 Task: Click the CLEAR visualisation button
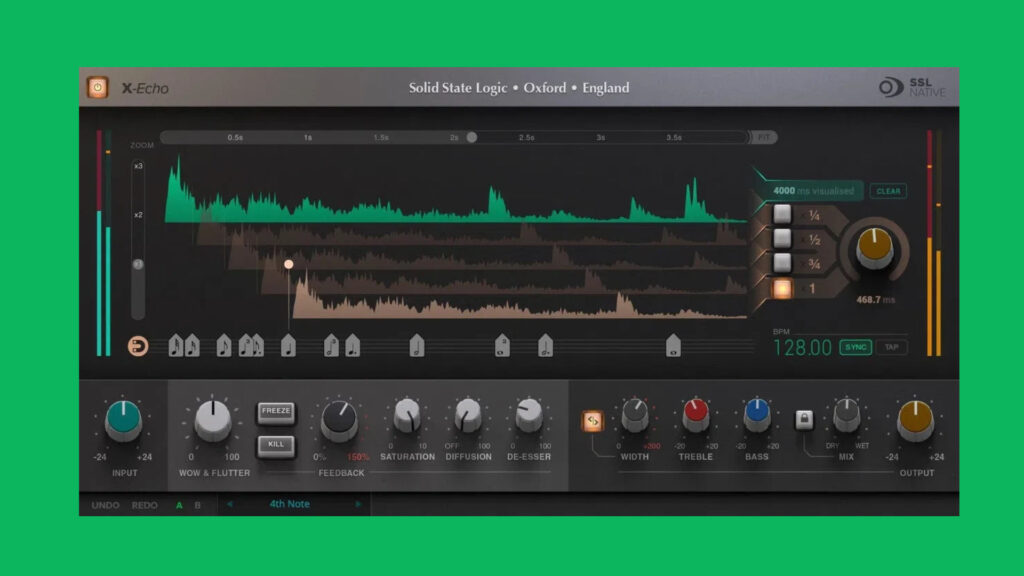coord(888,191)
